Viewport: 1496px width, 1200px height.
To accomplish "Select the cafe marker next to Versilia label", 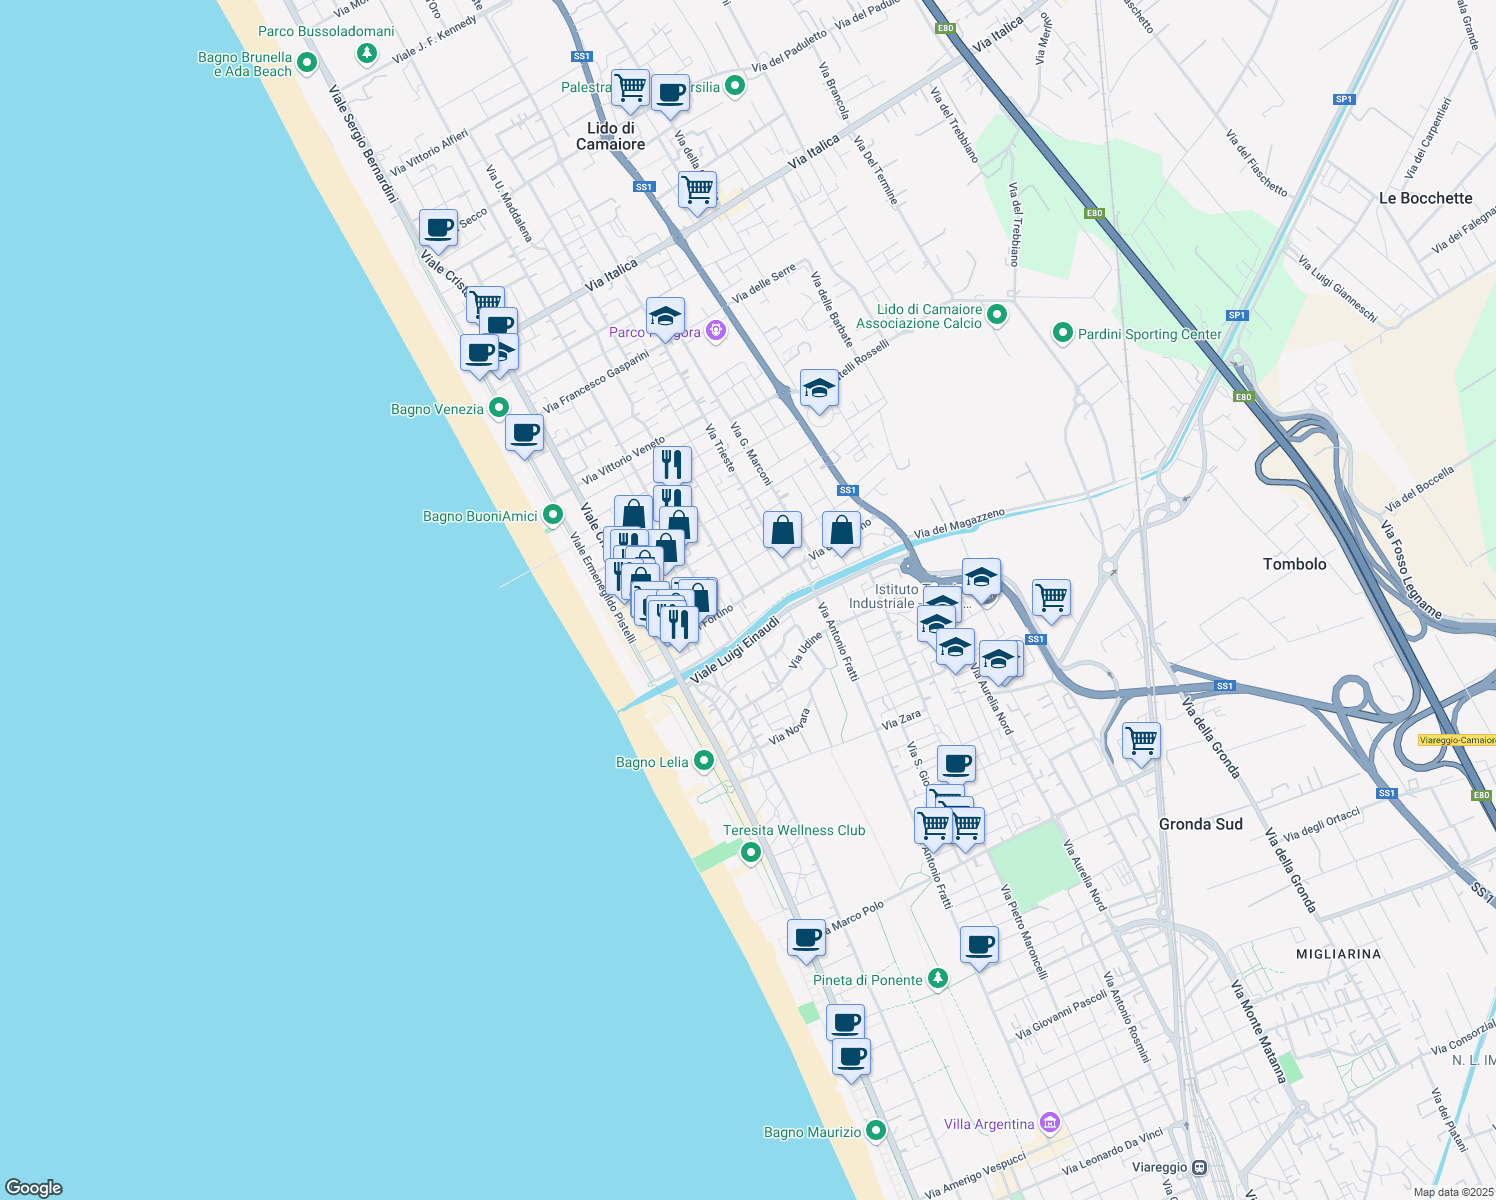I will click(x=671, y=93).
